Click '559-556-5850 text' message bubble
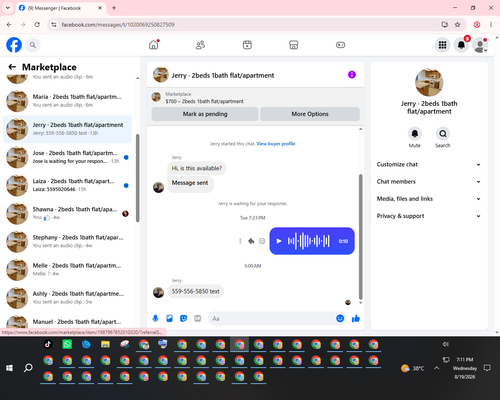The width and height of the screenshot is (500, 400). [196, 291]
